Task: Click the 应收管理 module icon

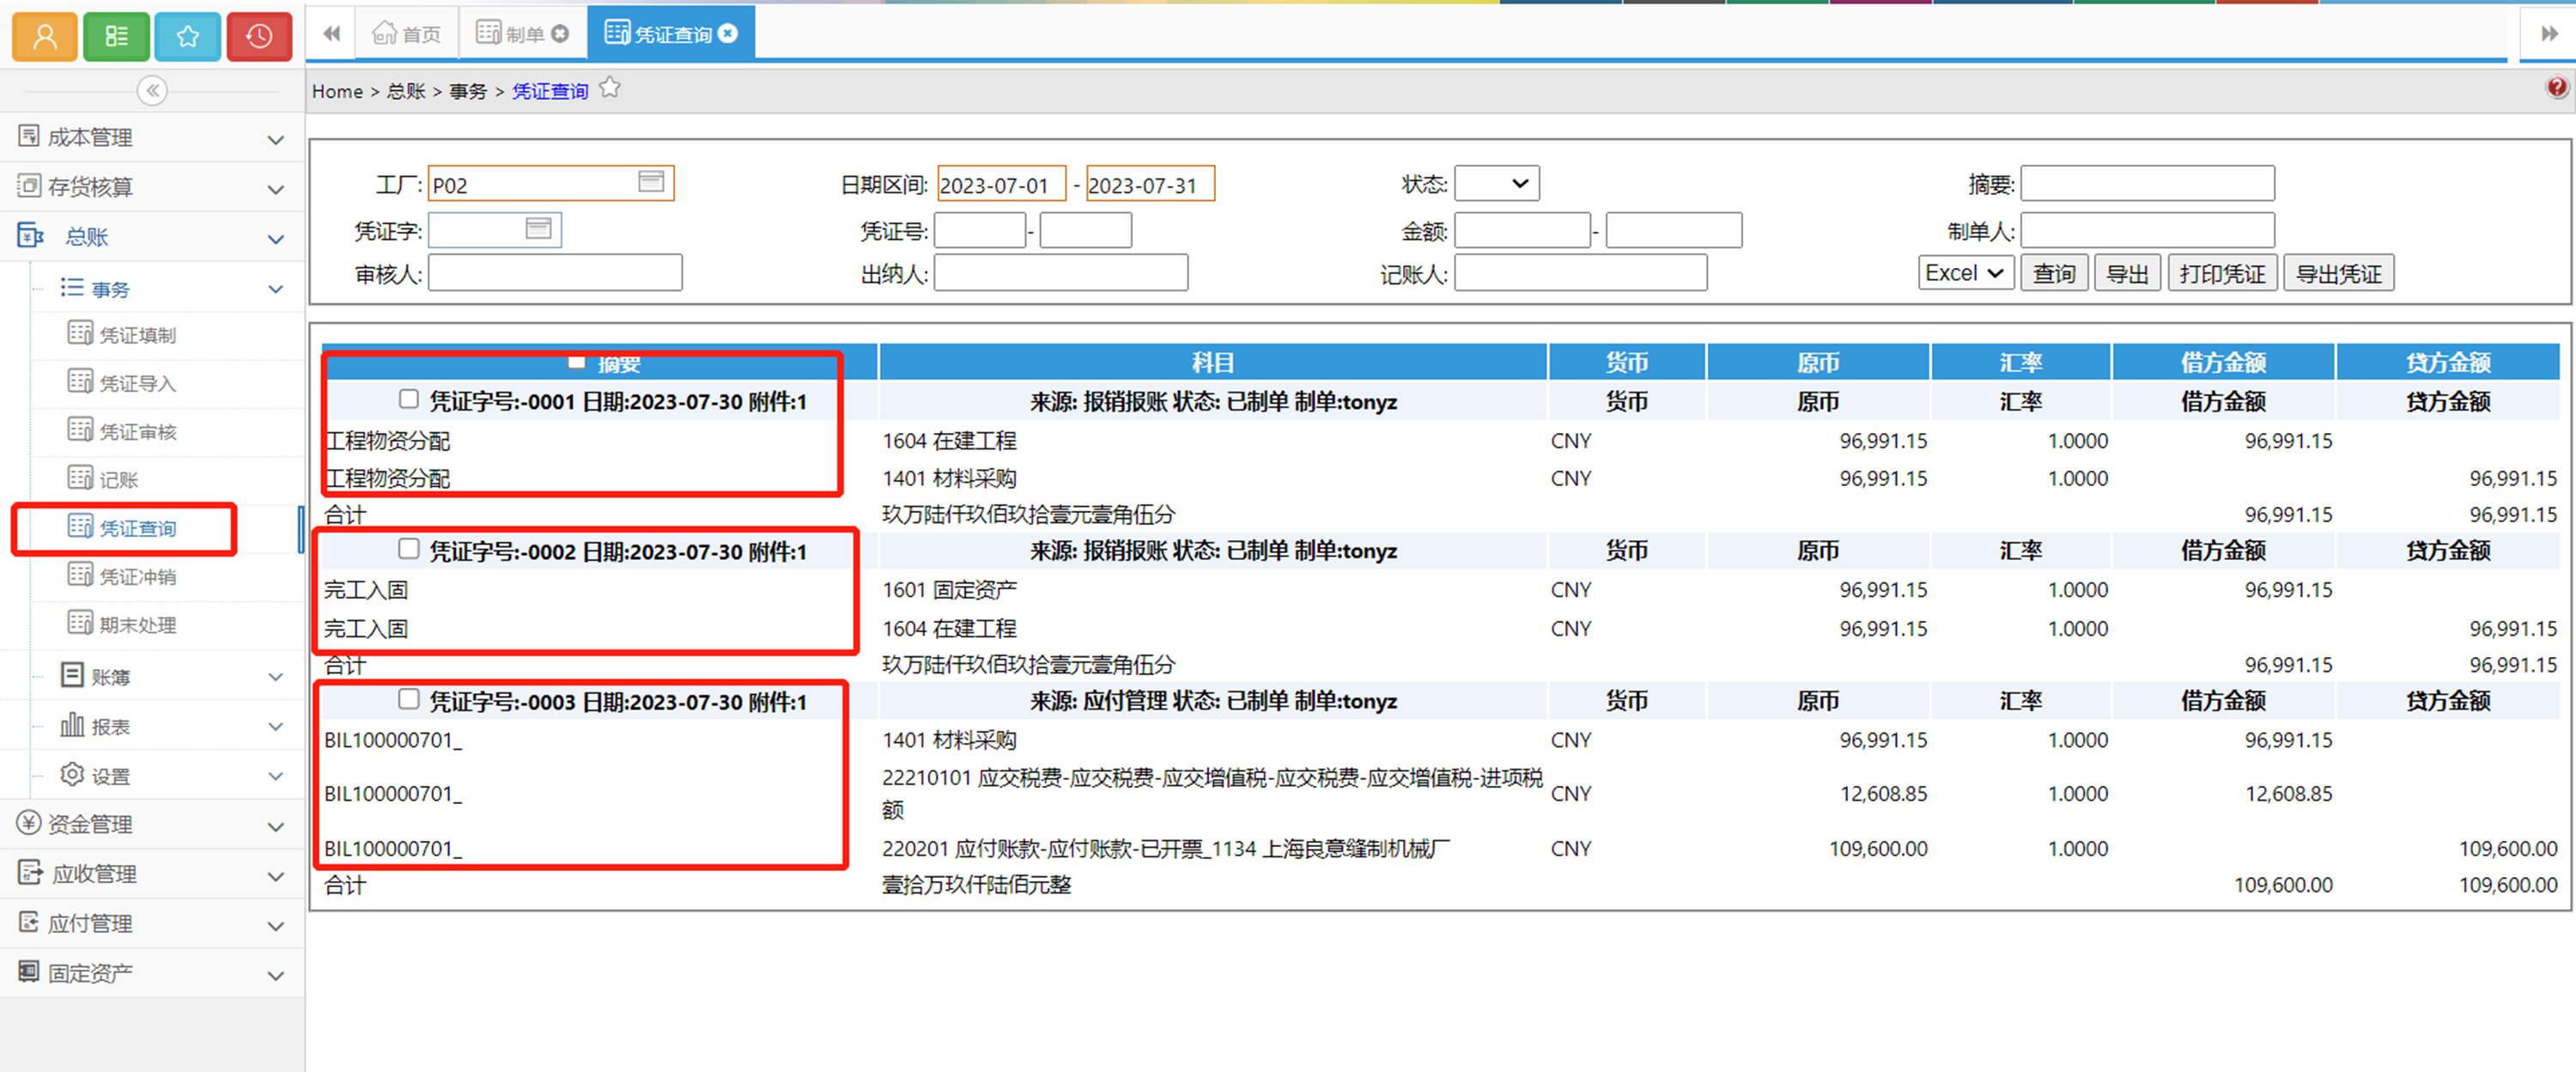Action: pos(29,872)
